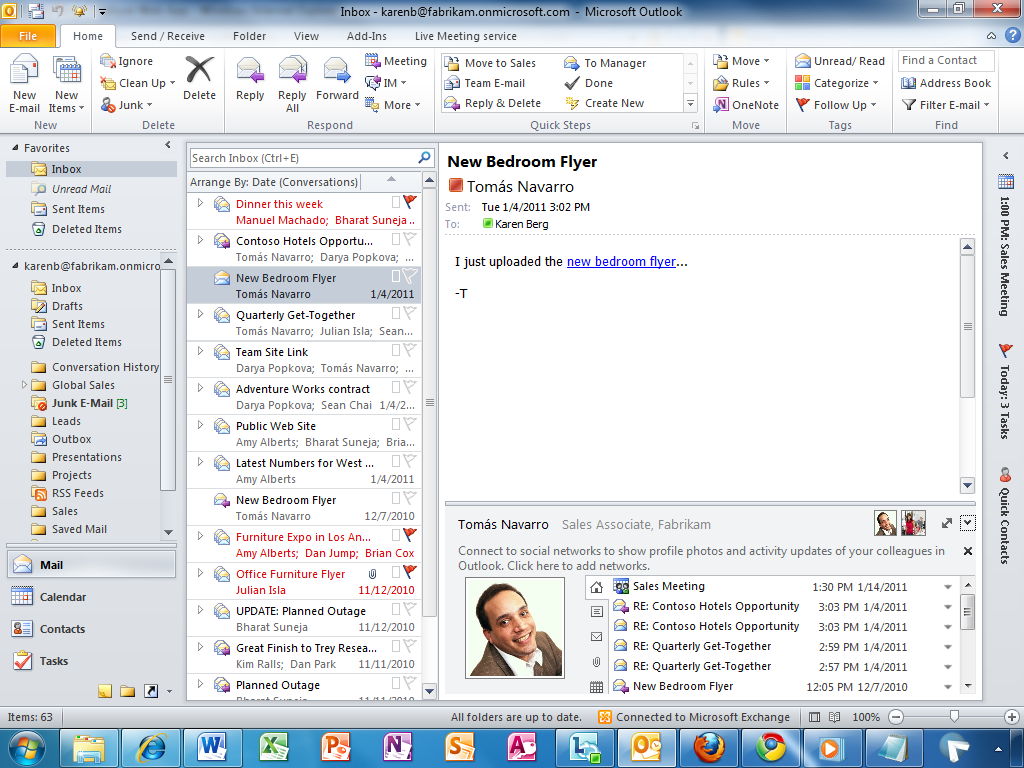Run the To Manager quick step
Screen dimensions: 1024x768
pos(605,63)
